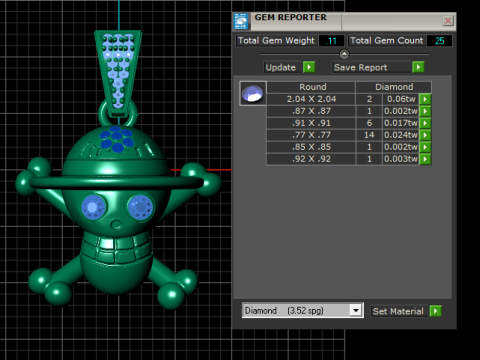Click the Total Gem Count value 25

(x=439, y=41)
